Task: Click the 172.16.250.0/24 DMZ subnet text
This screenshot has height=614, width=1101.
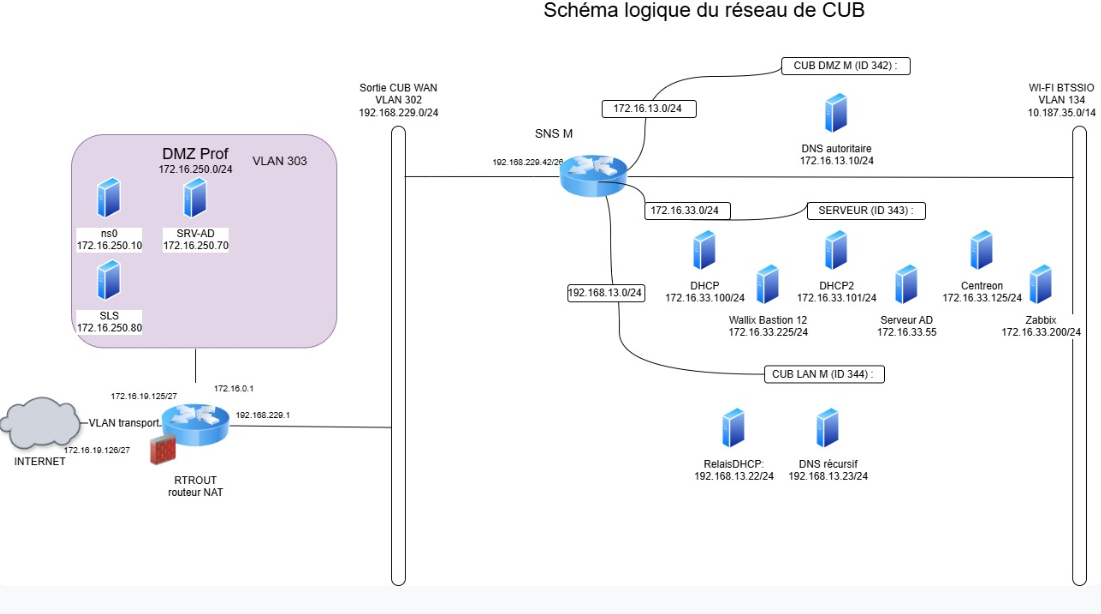Action: click(195, 169)
